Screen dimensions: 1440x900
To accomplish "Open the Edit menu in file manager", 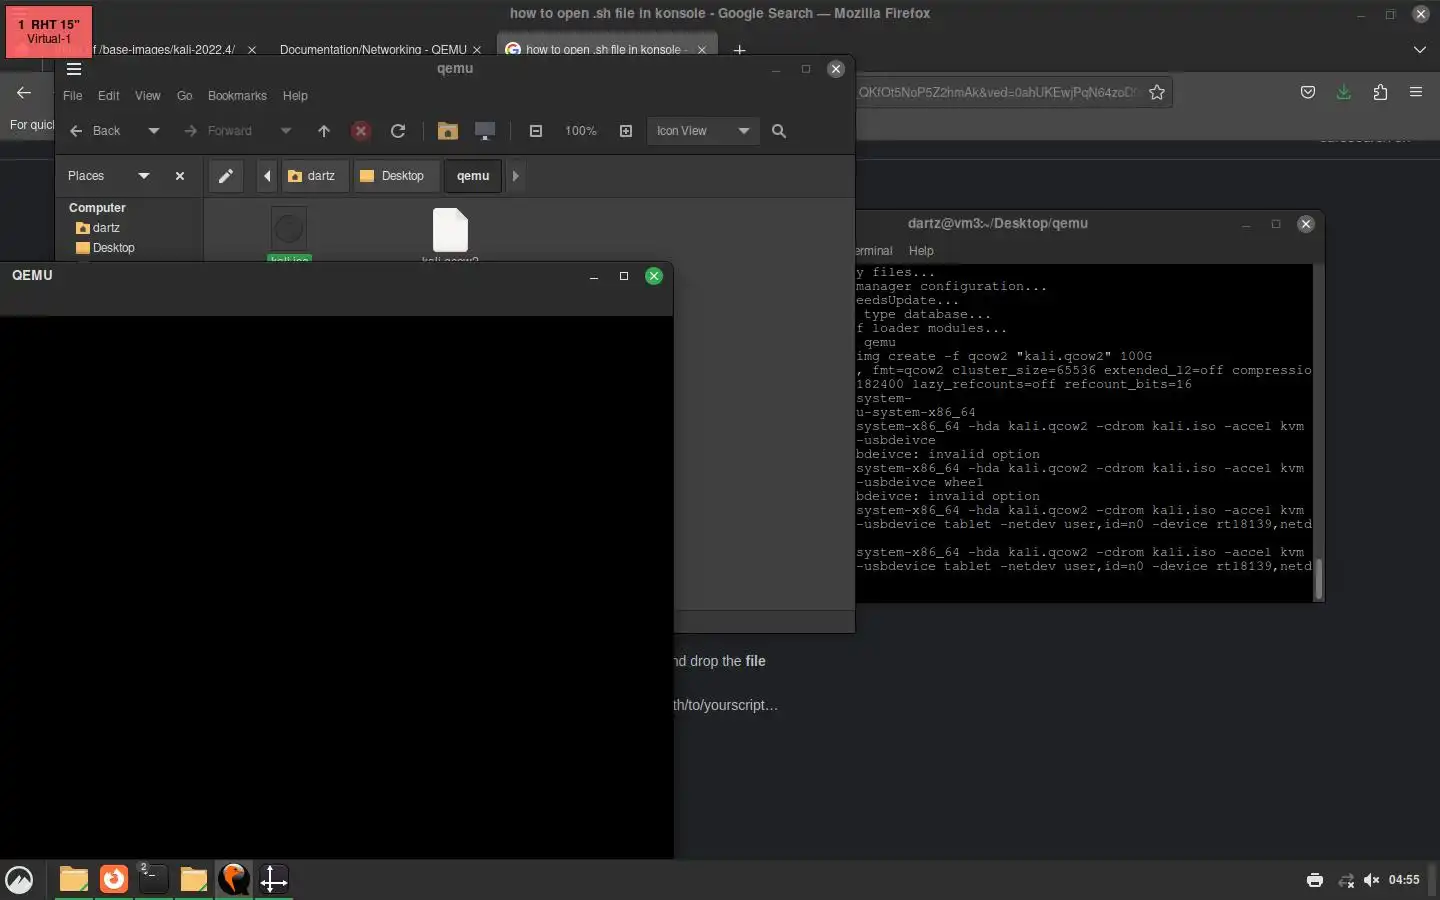I will click(109, 96).
